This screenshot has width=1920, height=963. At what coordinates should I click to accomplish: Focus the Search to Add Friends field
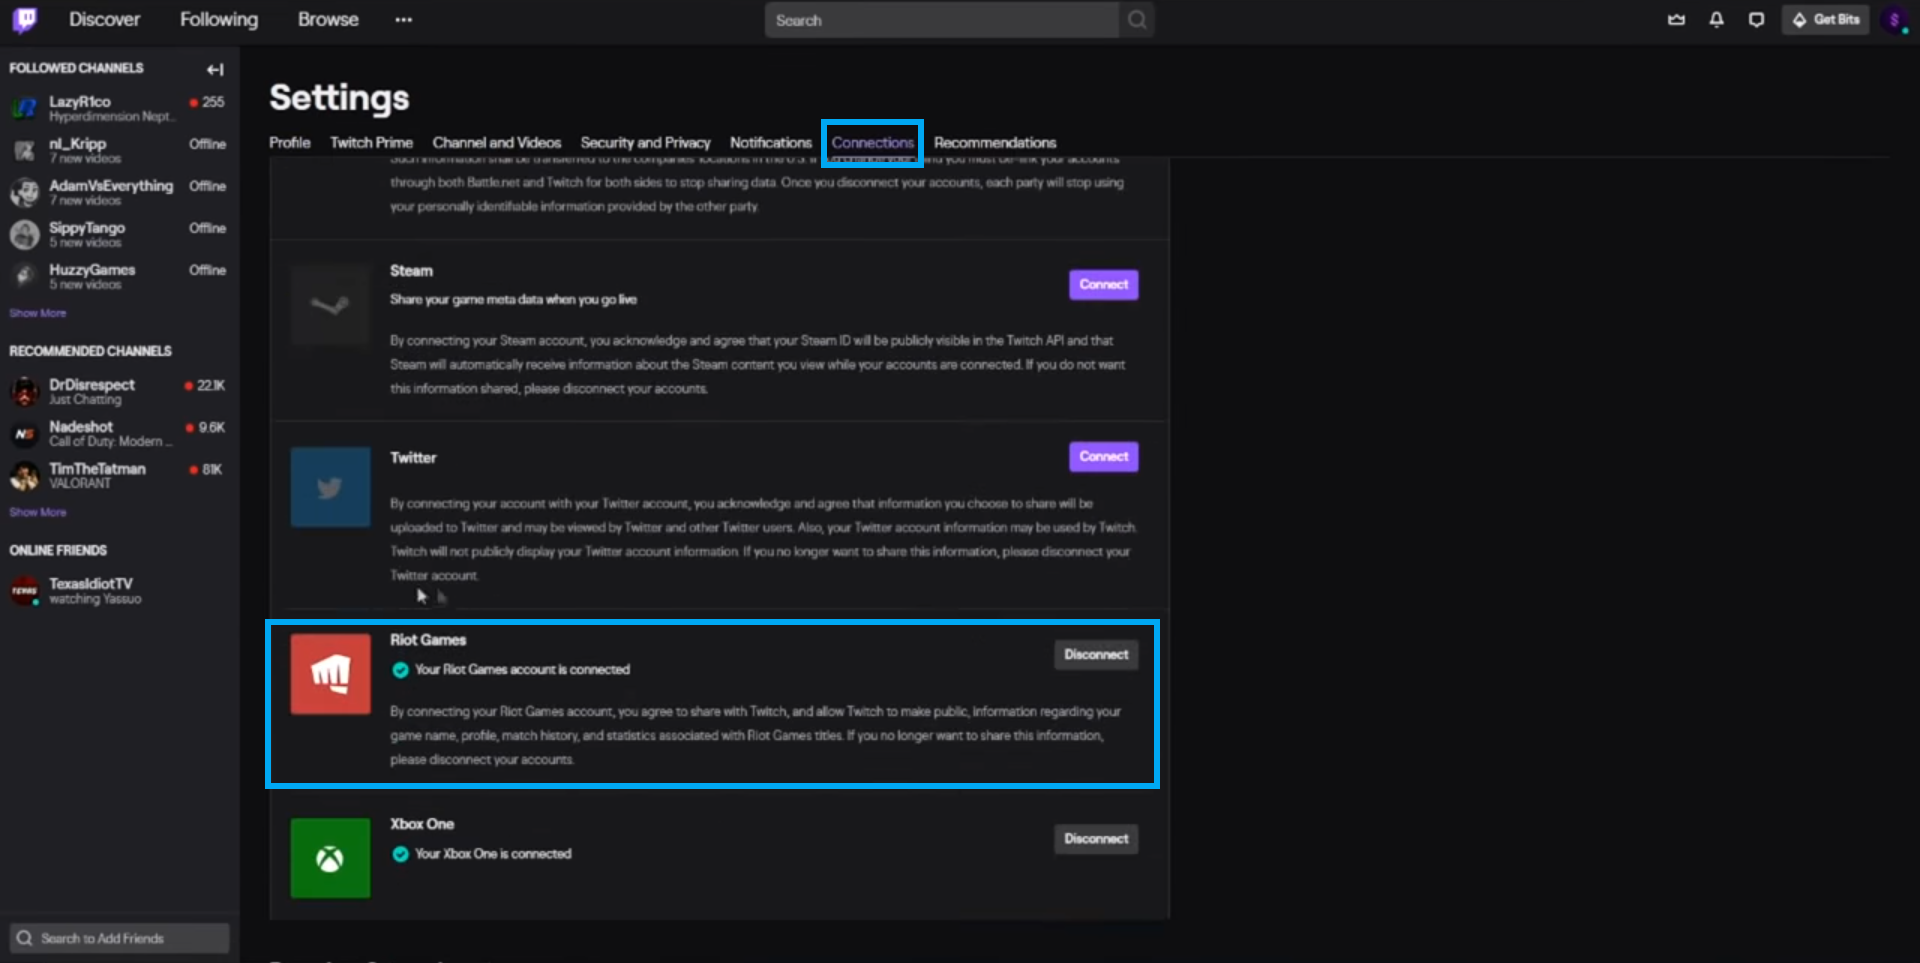pyautogui.click(x=120, y=938)
